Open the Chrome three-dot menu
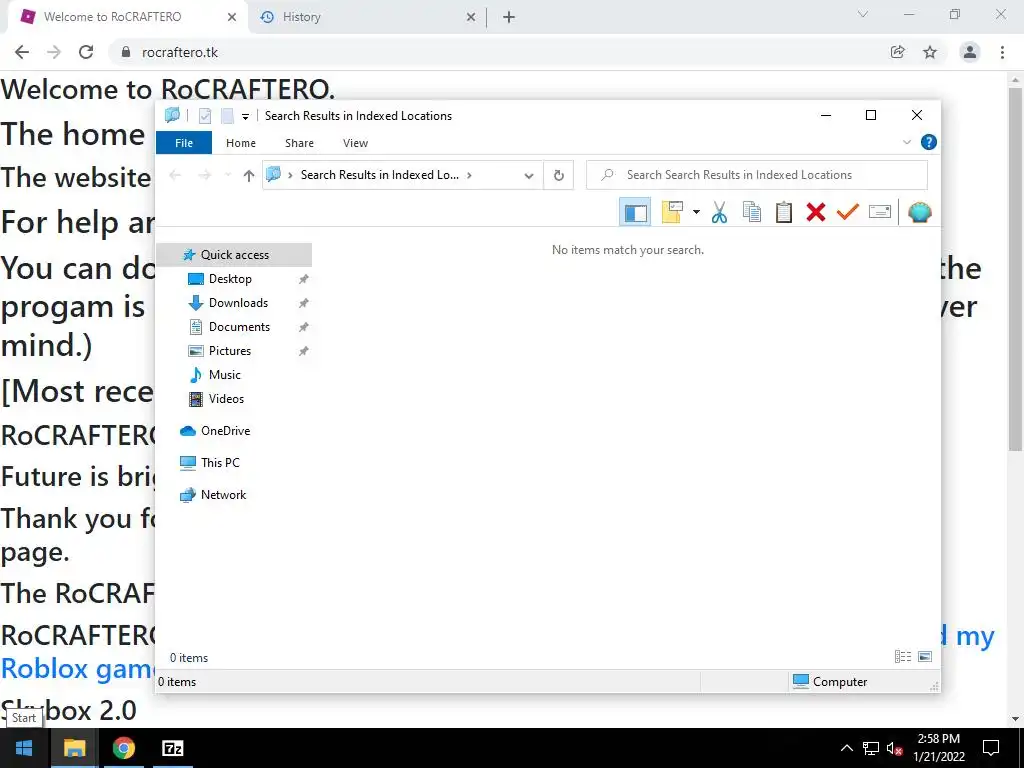This screenshot has height=768, width=1024. click(1002, 52)
